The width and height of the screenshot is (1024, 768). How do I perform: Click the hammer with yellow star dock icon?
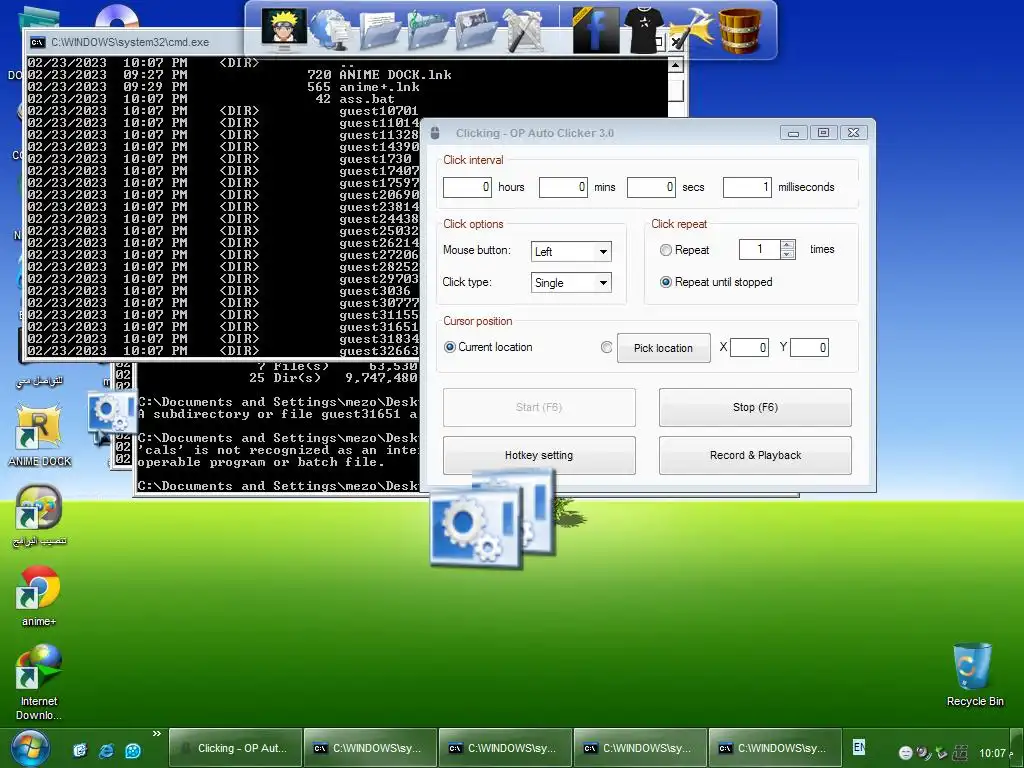click(x=691, y=30)
